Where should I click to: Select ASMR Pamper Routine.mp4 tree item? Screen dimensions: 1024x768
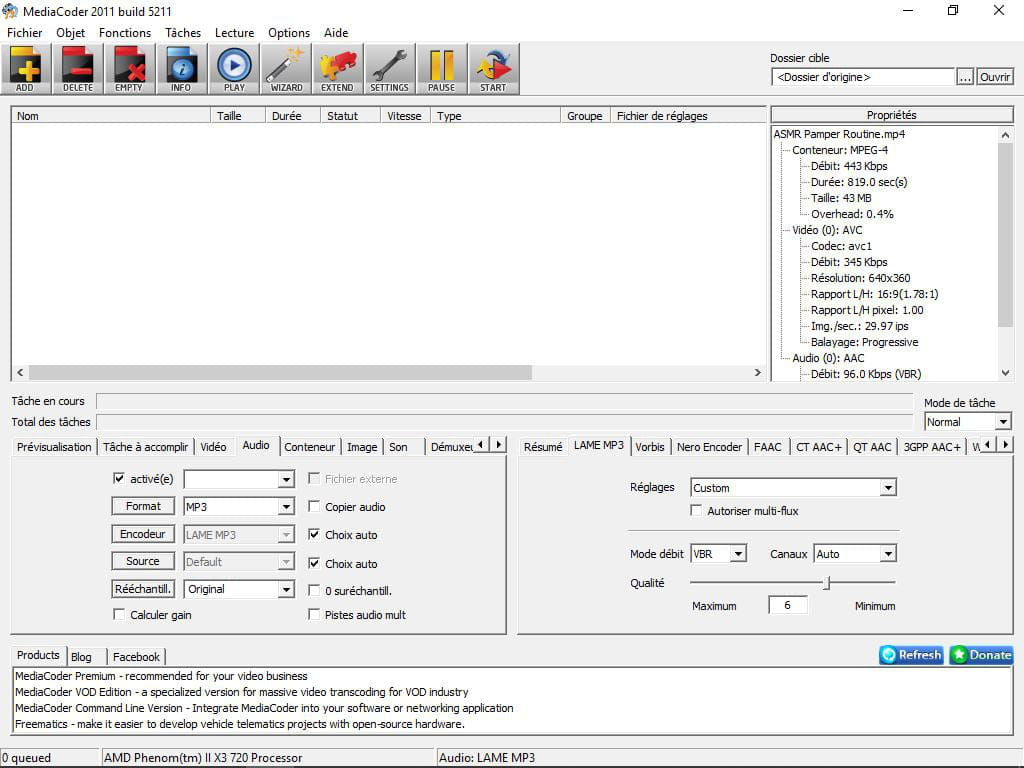[839, 134]
